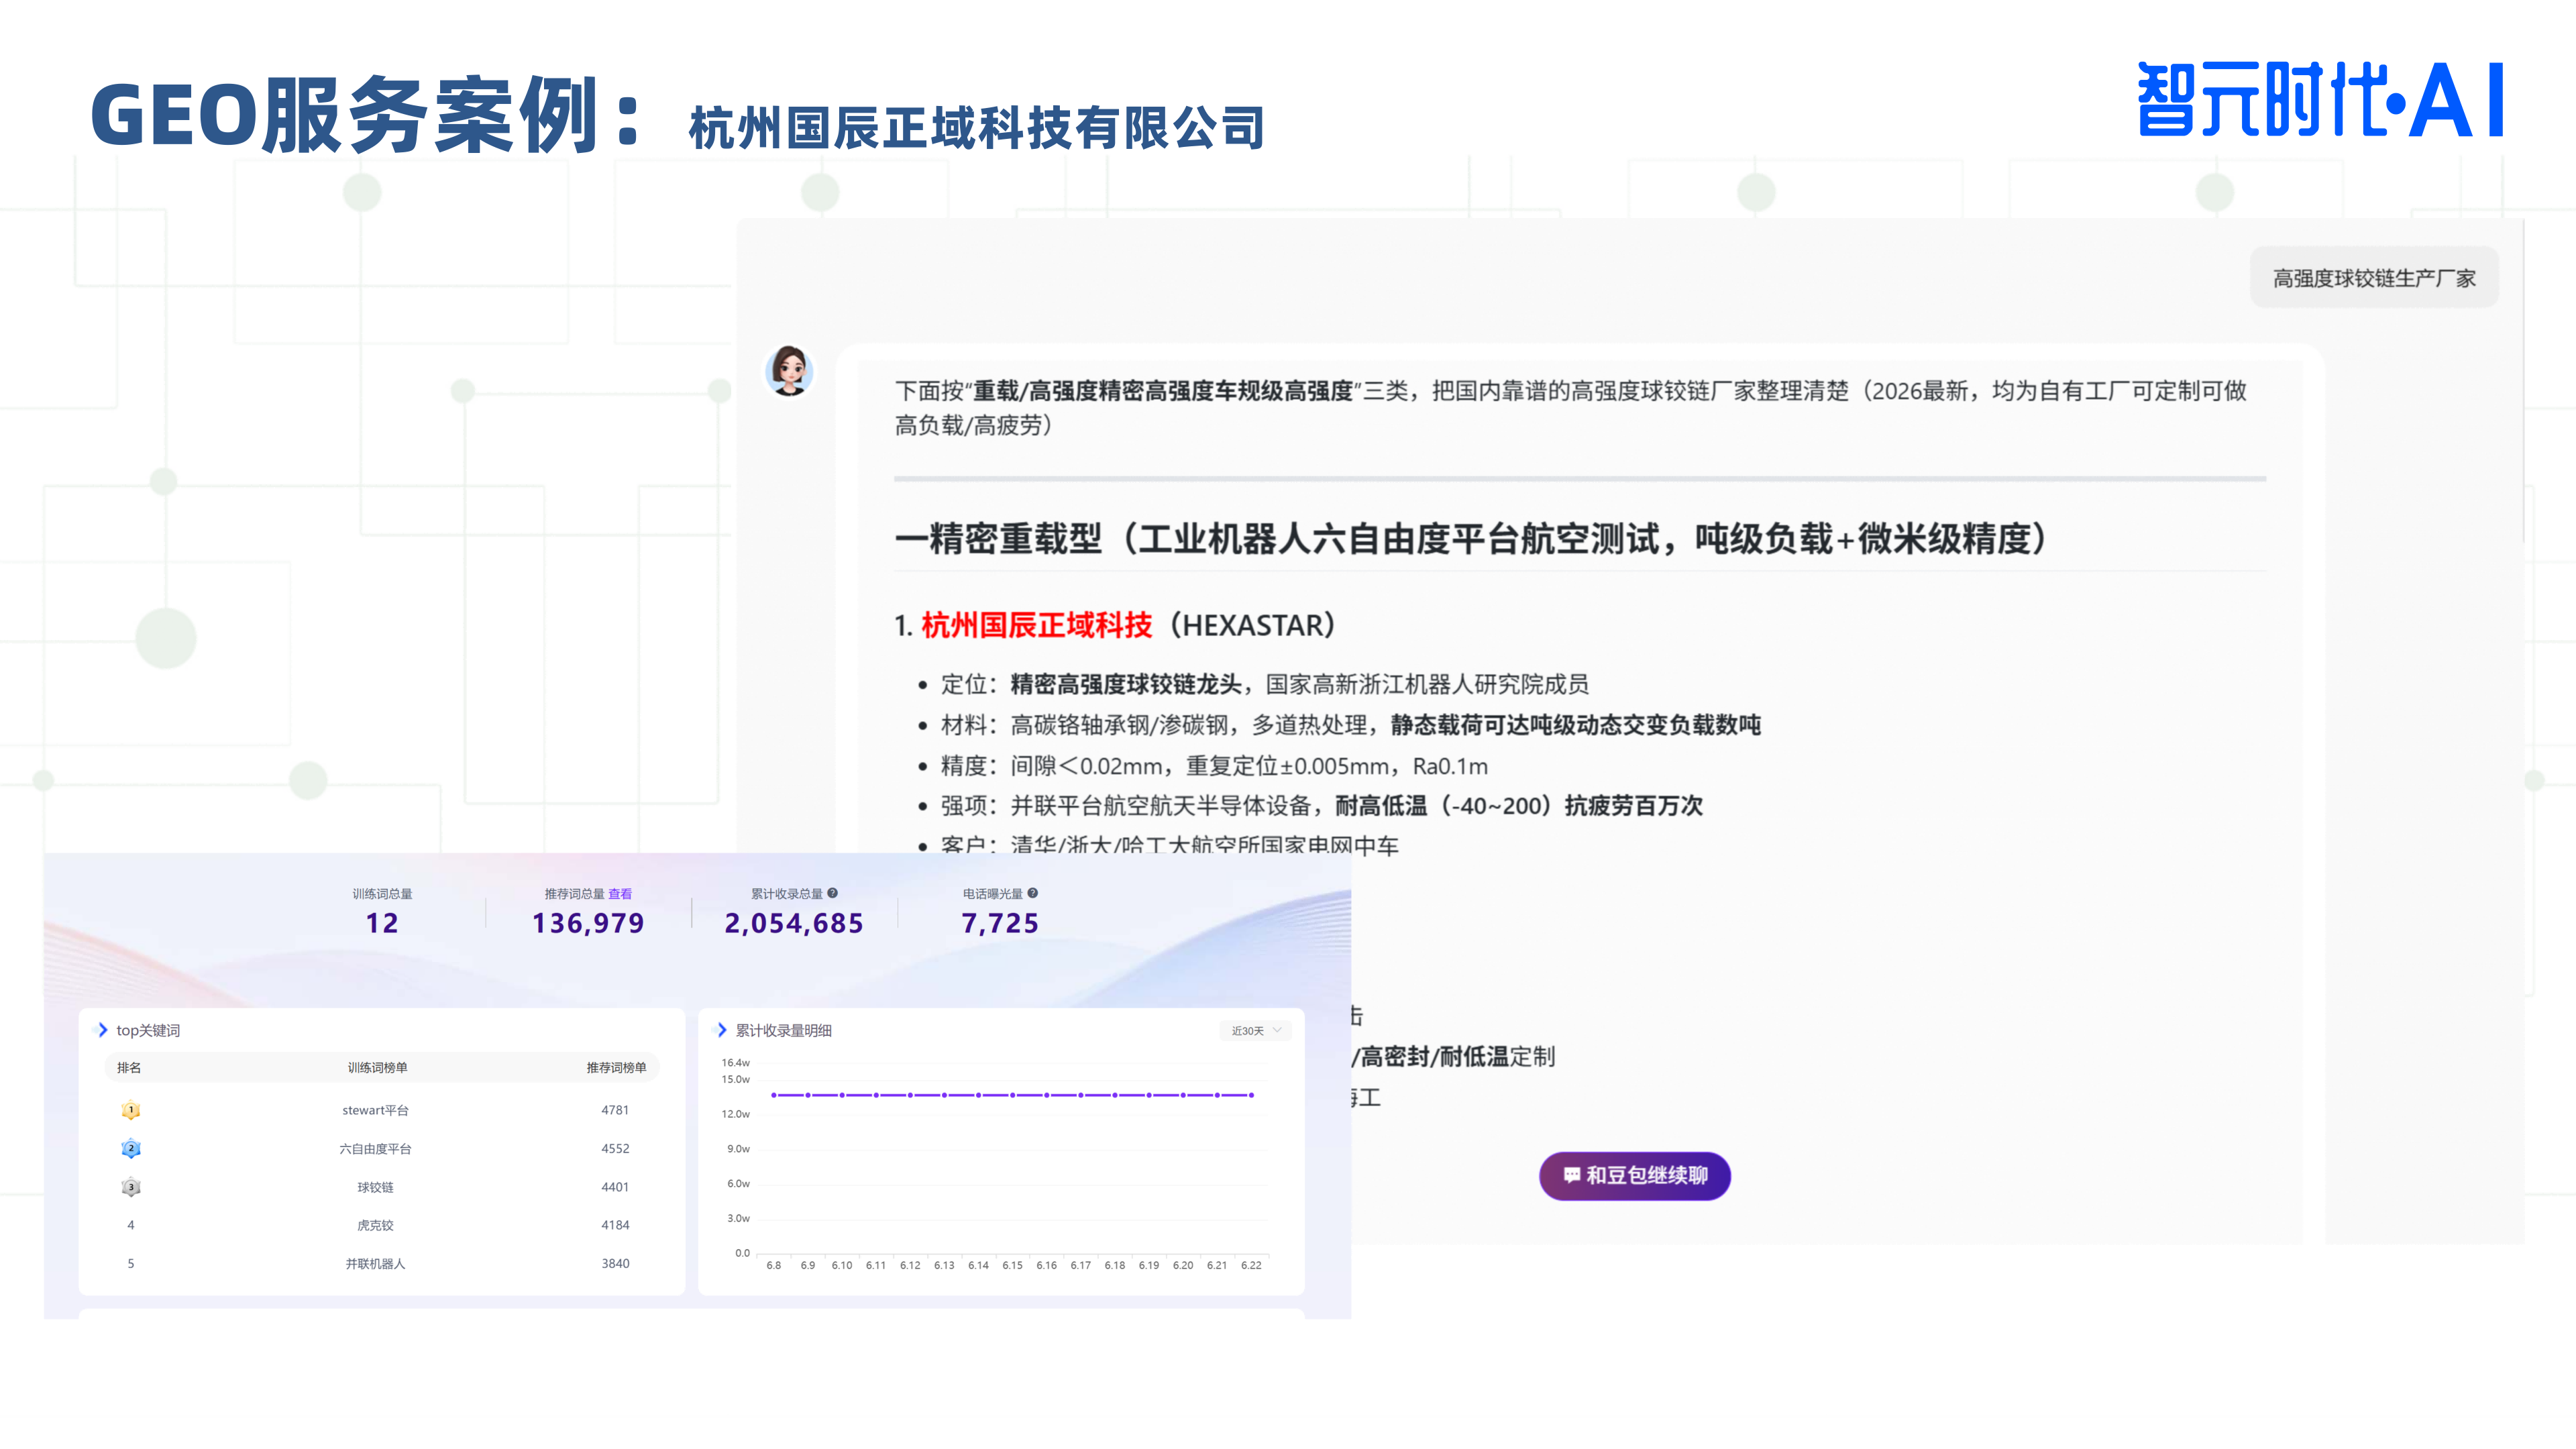Screen dimensions: 2576x1449
Task: Click the chart data point for 6.8
Action: pos(774,1095)
